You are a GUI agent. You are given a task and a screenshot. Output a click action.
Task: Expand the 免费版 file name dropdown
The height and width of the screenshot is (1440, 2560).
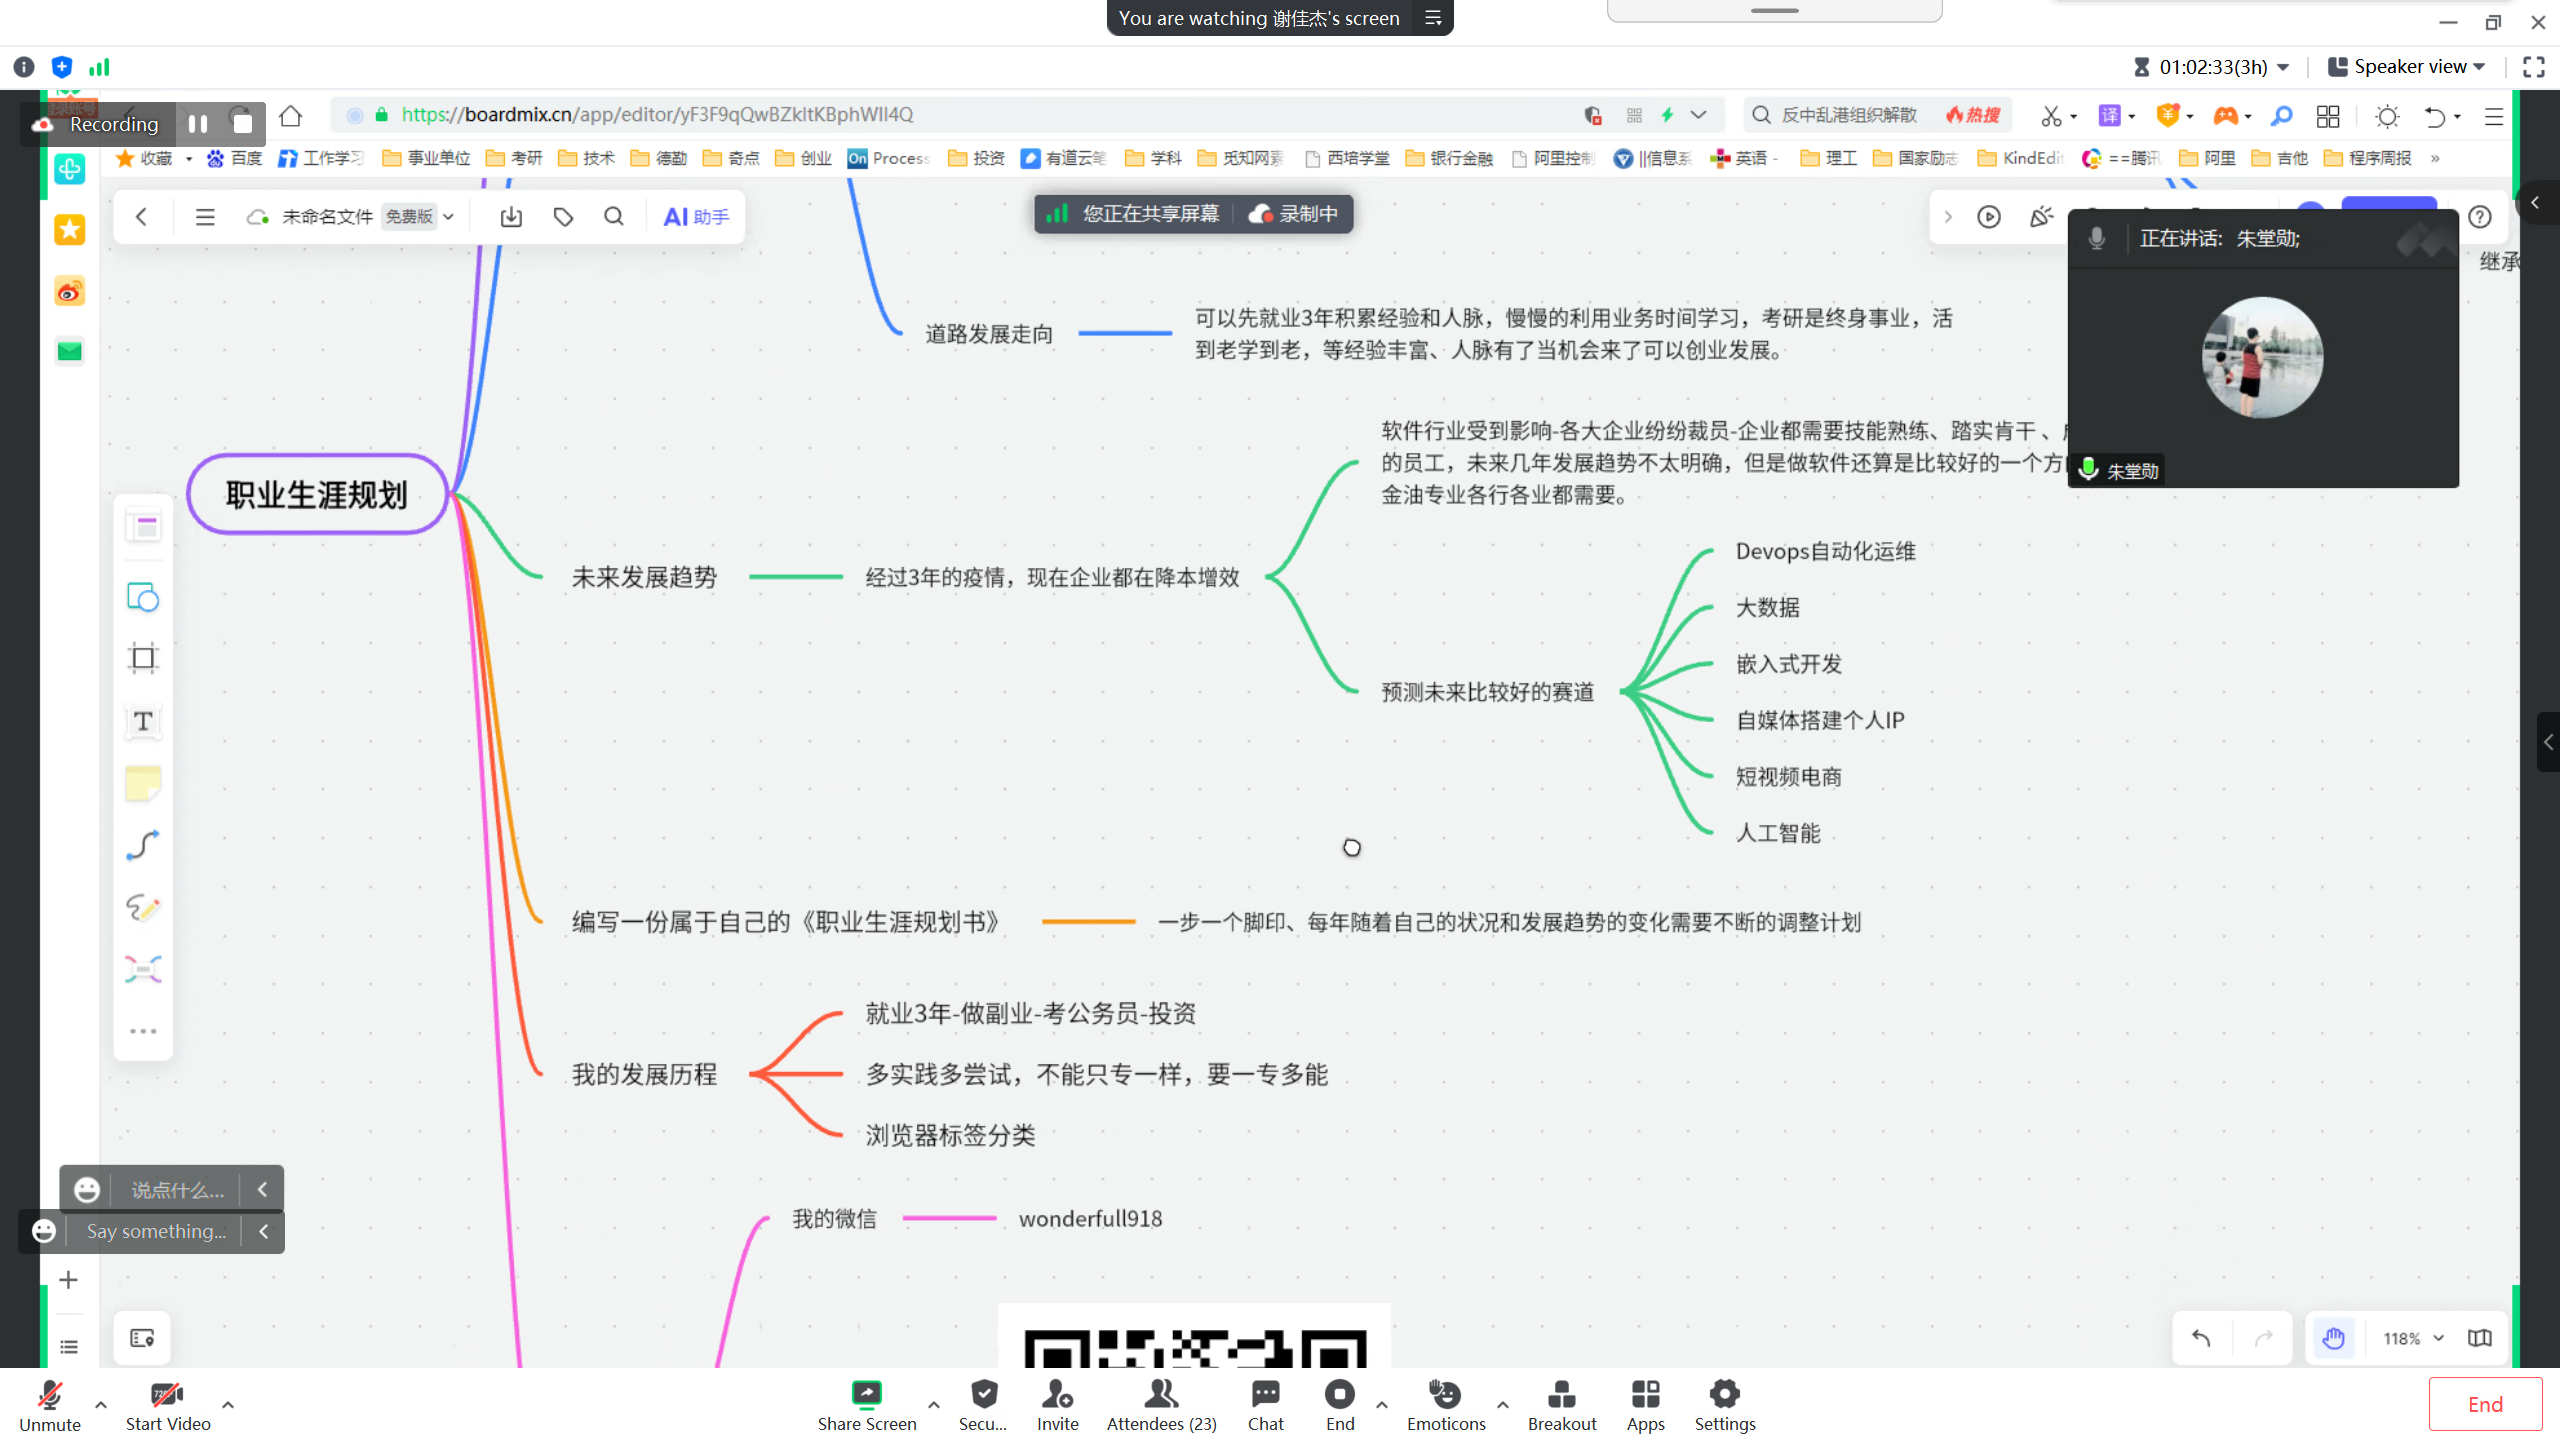[449, 217]
